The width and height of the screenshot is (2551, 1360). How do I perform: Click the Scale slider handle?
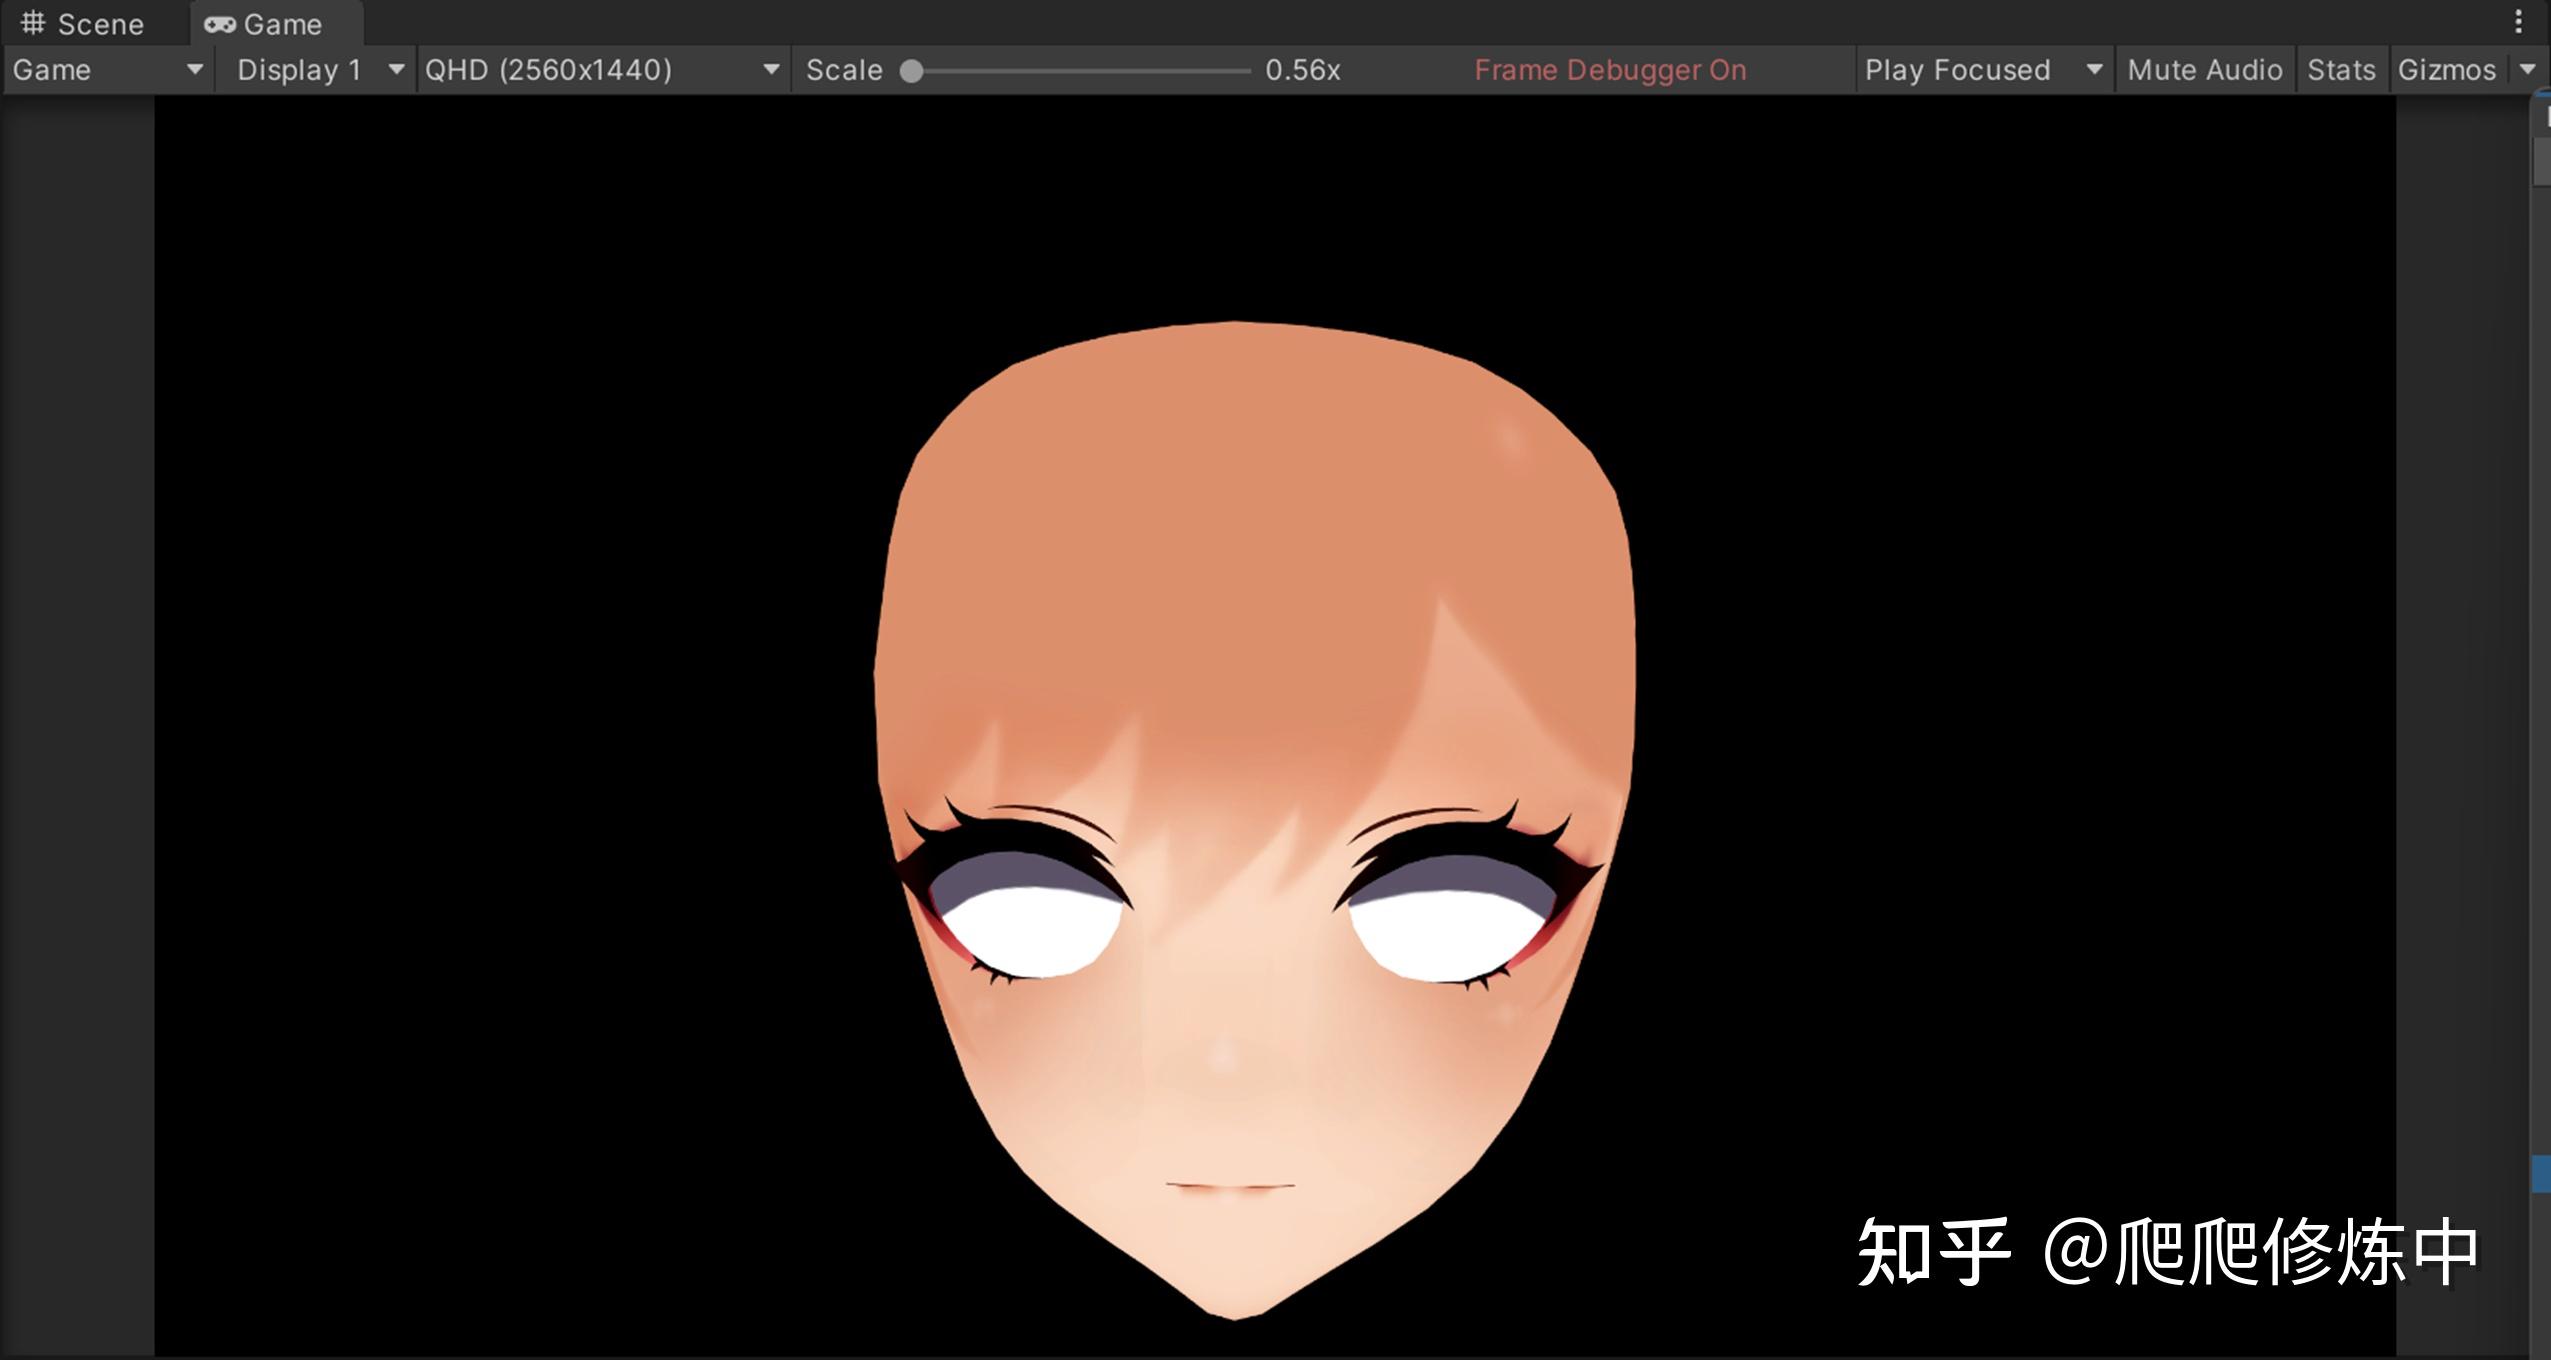911,71
